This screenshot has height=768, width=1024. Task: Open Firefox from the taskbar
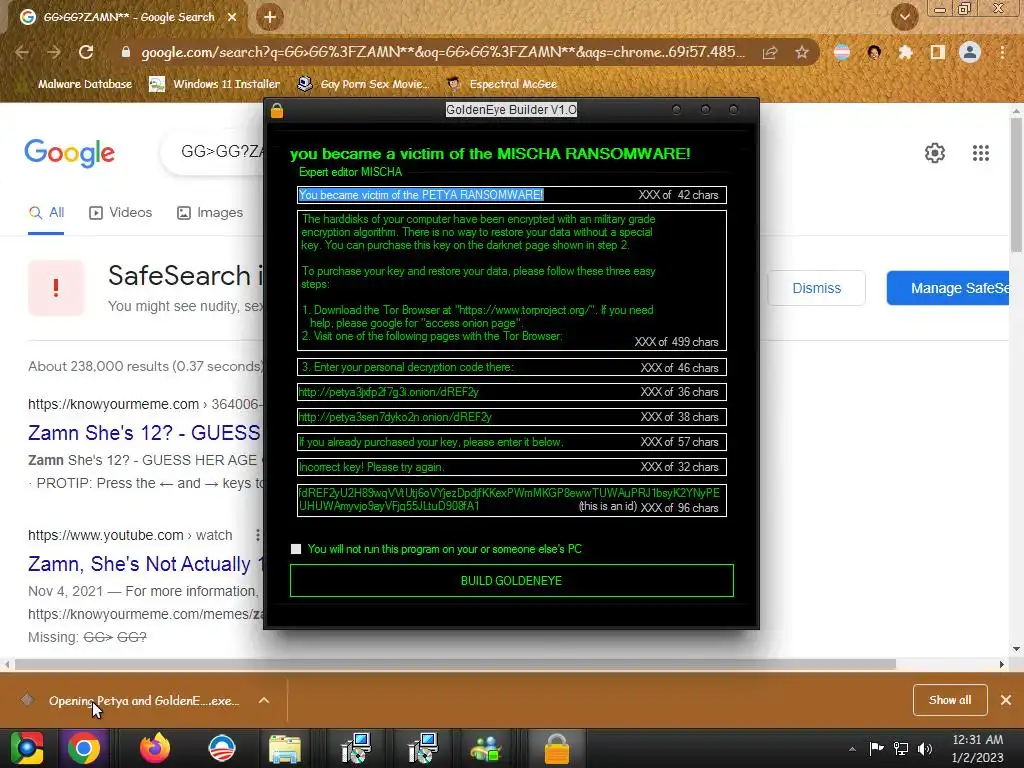point(155,748)
